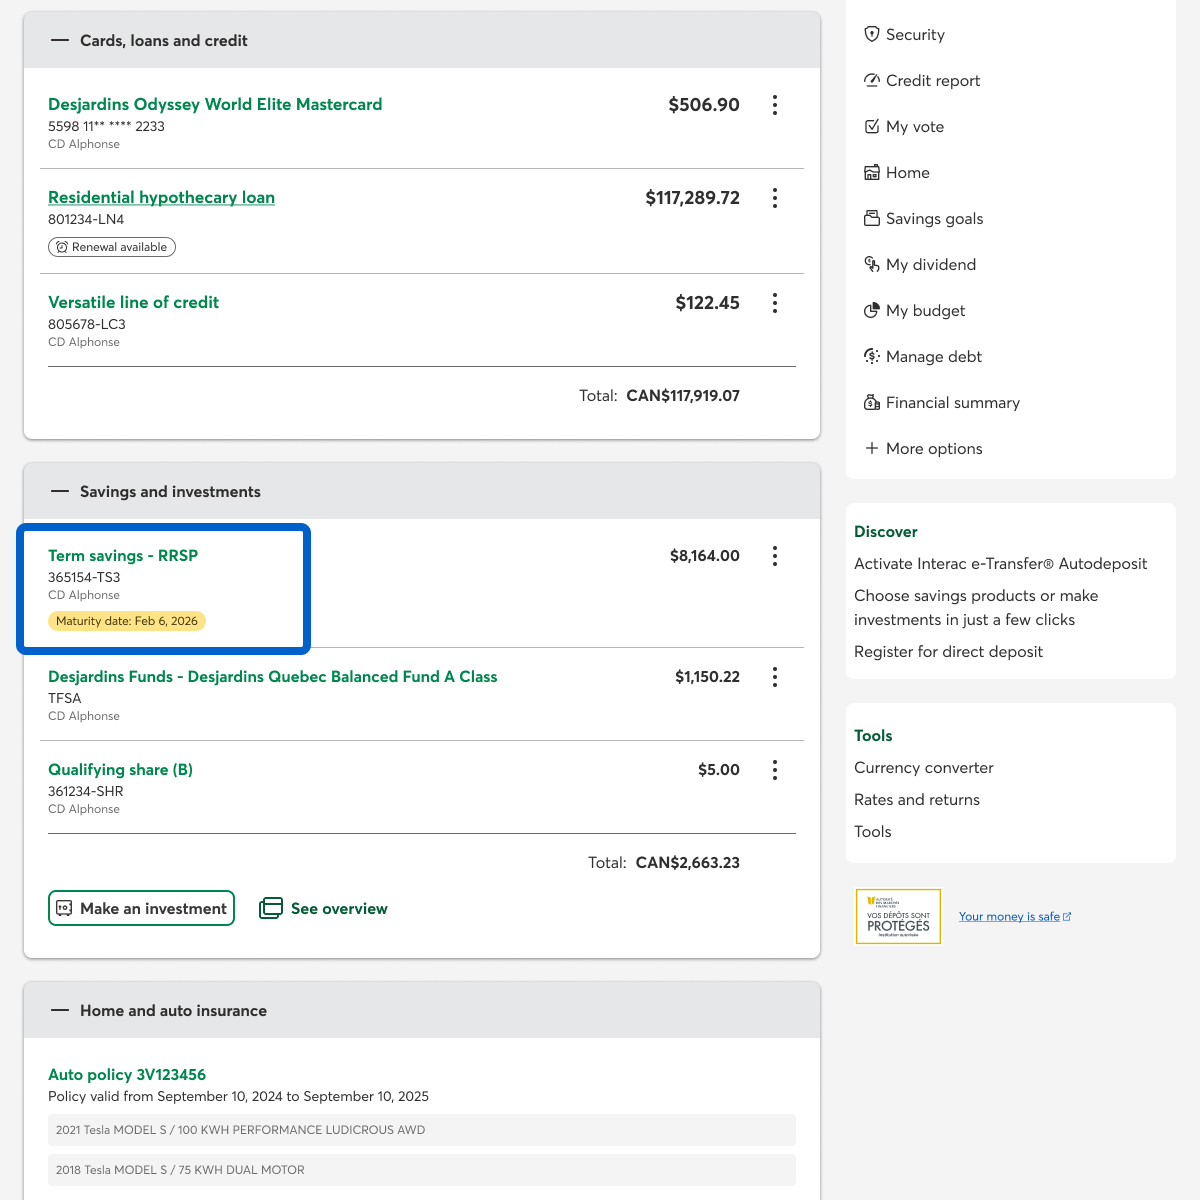Collapse the Home and auto insurance section

pyautogui.click(x=60, y=1011)
